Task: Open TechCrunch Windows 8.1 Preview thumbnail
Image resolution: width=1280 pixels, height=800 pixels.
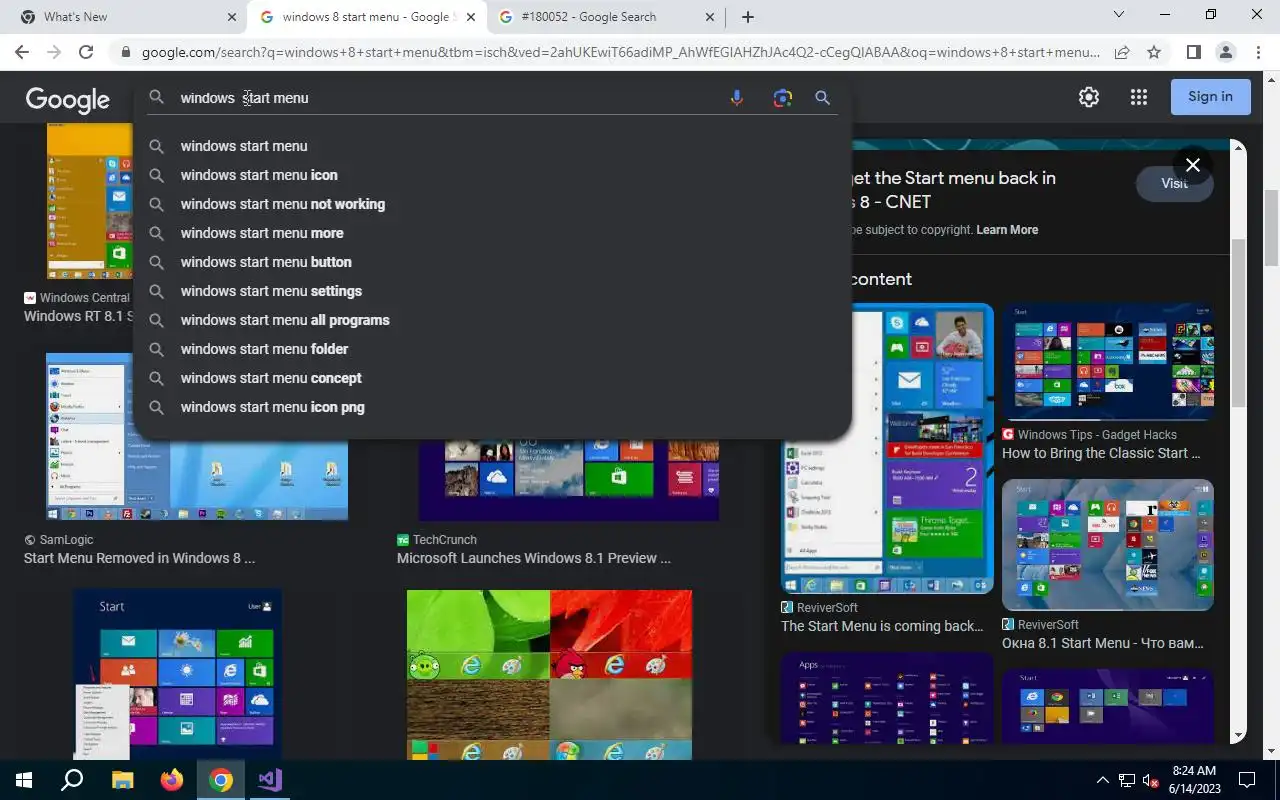Action: (x=568, y=480)
